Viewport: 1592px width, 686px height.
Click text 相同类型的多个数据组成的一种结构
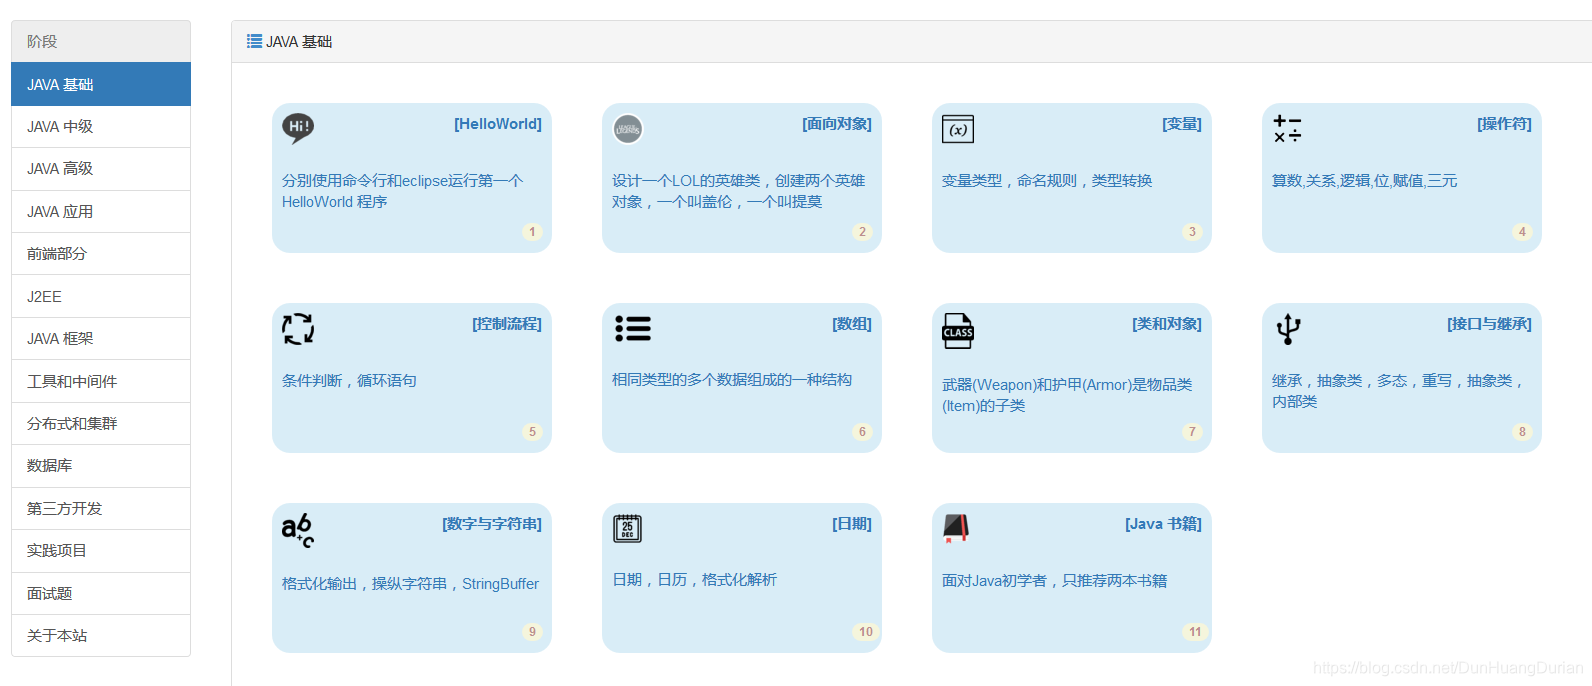point(732,380)
